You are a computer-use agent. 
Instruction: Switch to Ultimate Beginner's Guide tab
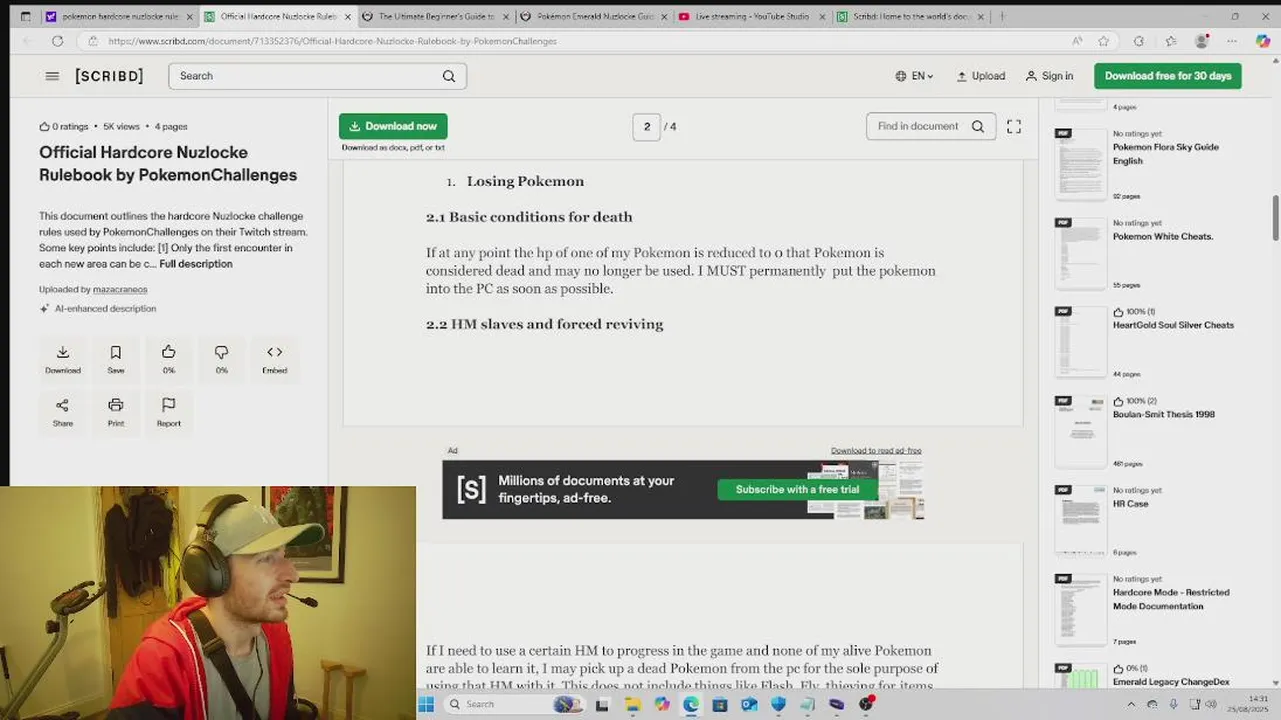(x=435, y=17)
